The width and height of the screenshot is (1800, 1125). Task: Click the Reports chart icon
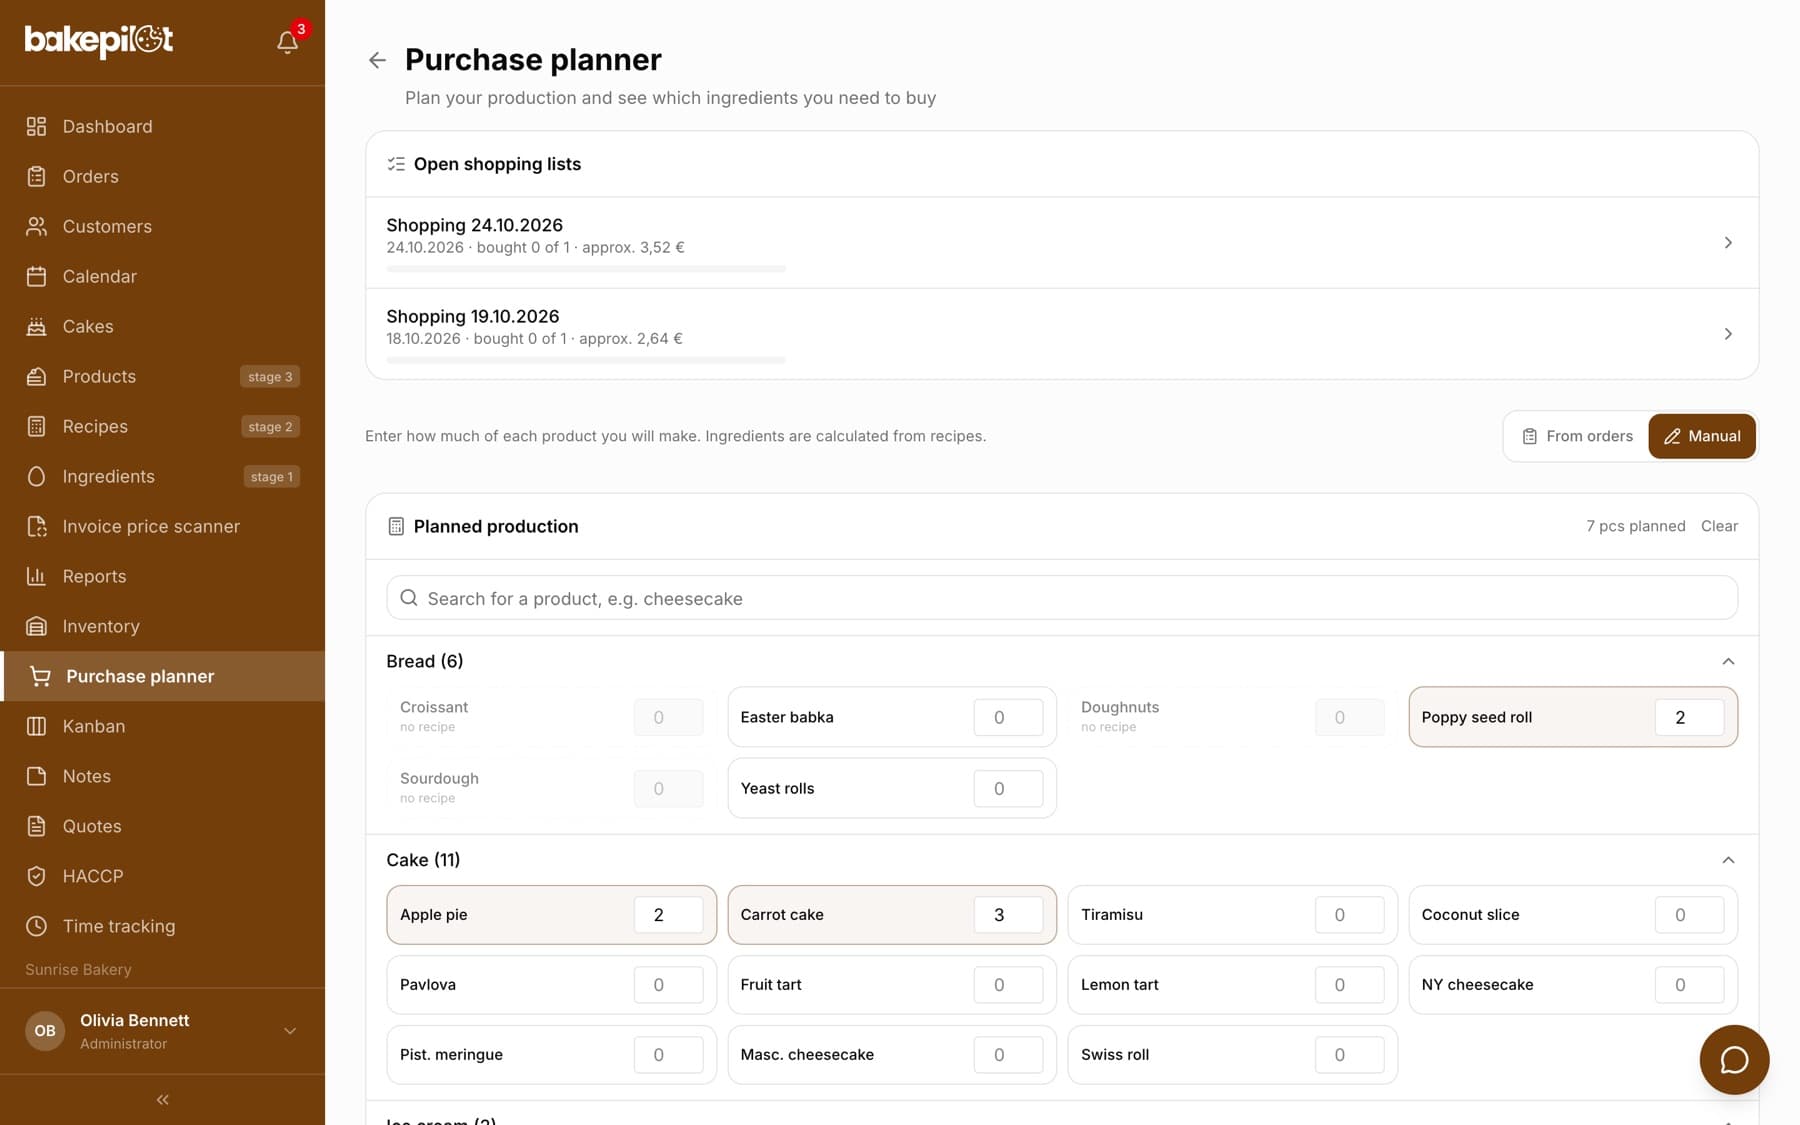click(x=36, y=576)
